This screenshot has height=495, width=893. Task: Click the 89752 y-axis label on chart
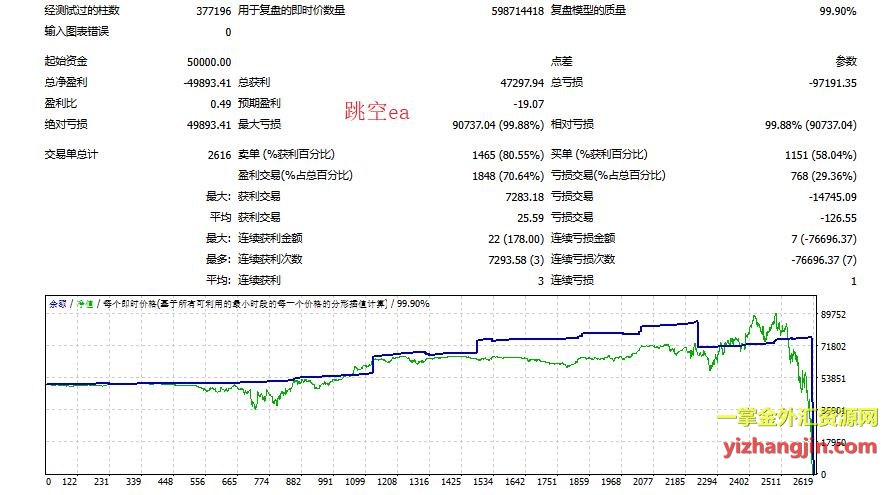click(x=836, y=314)
